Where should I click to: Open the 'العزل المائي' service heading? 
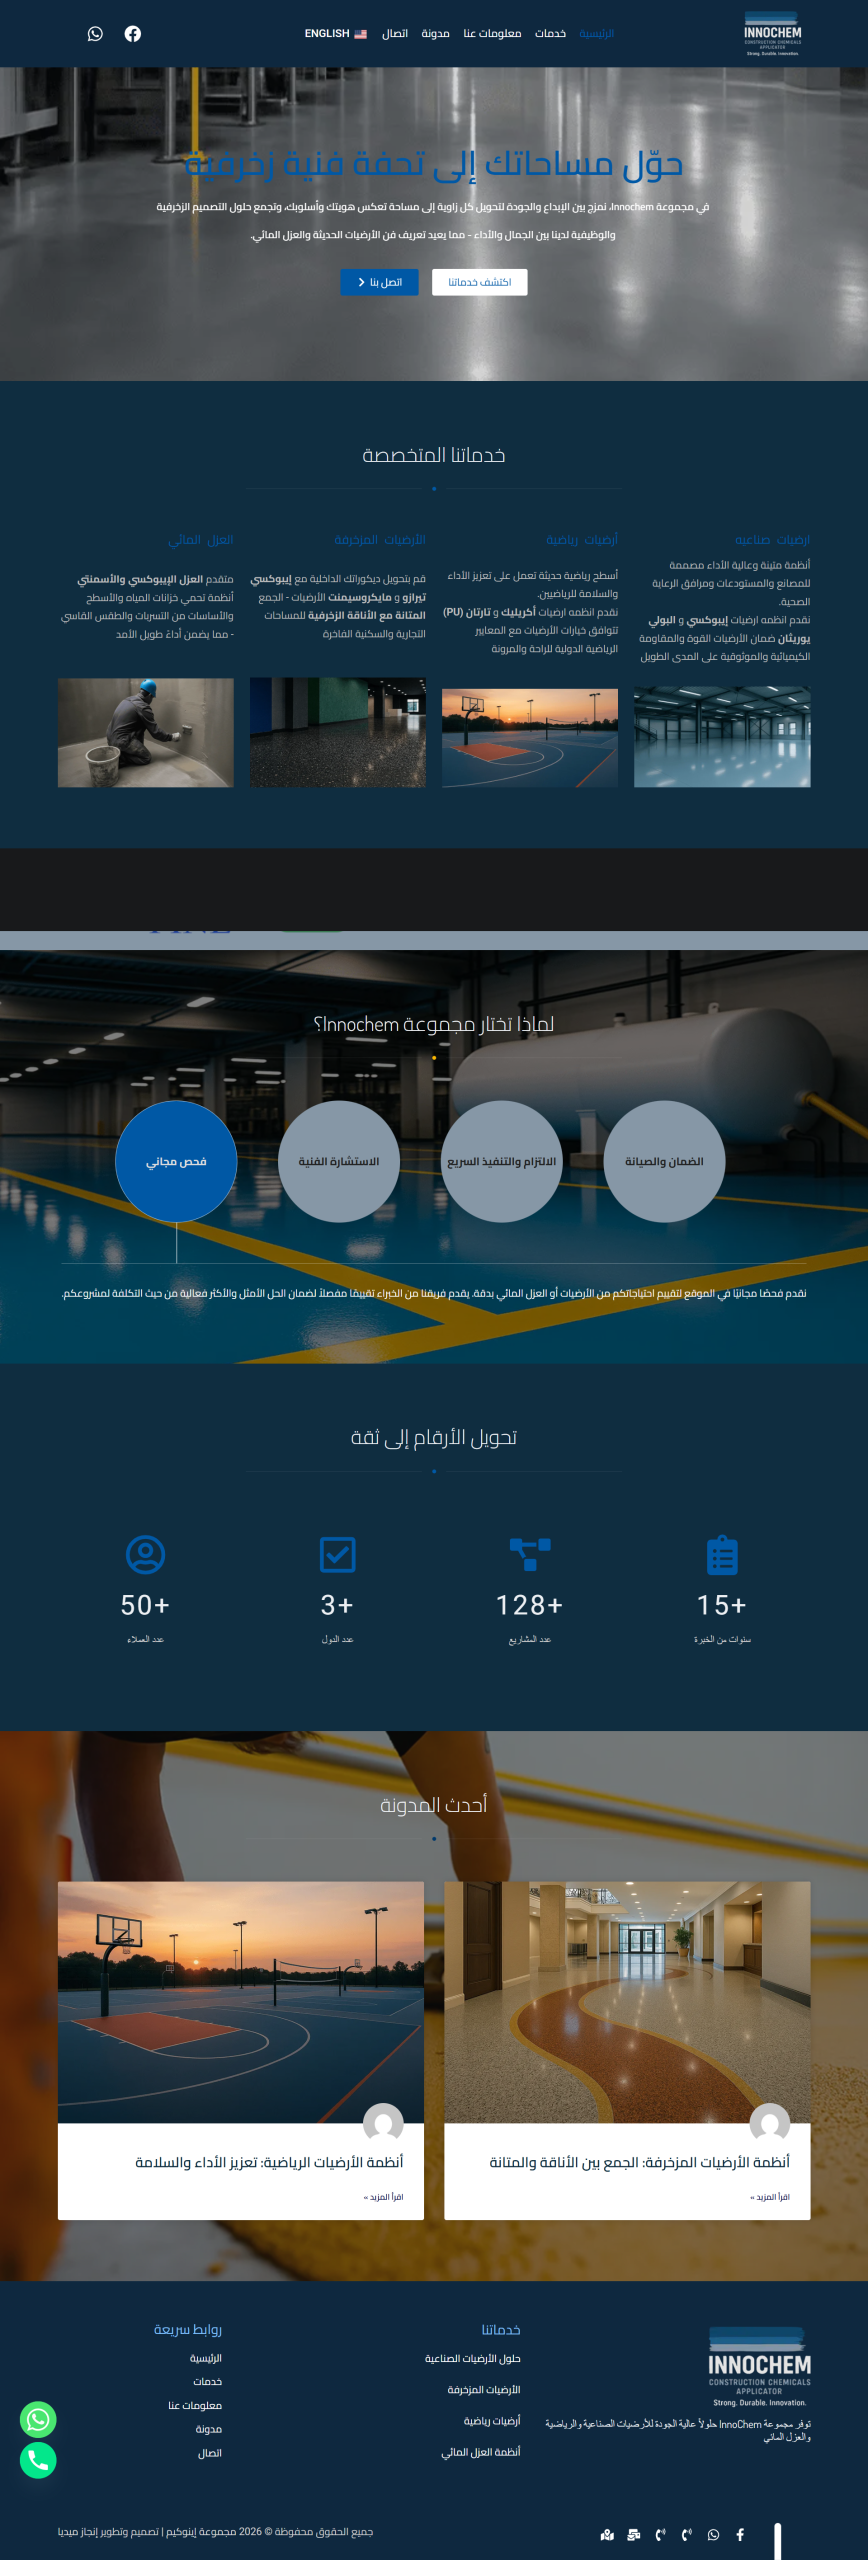coord(200,540)
